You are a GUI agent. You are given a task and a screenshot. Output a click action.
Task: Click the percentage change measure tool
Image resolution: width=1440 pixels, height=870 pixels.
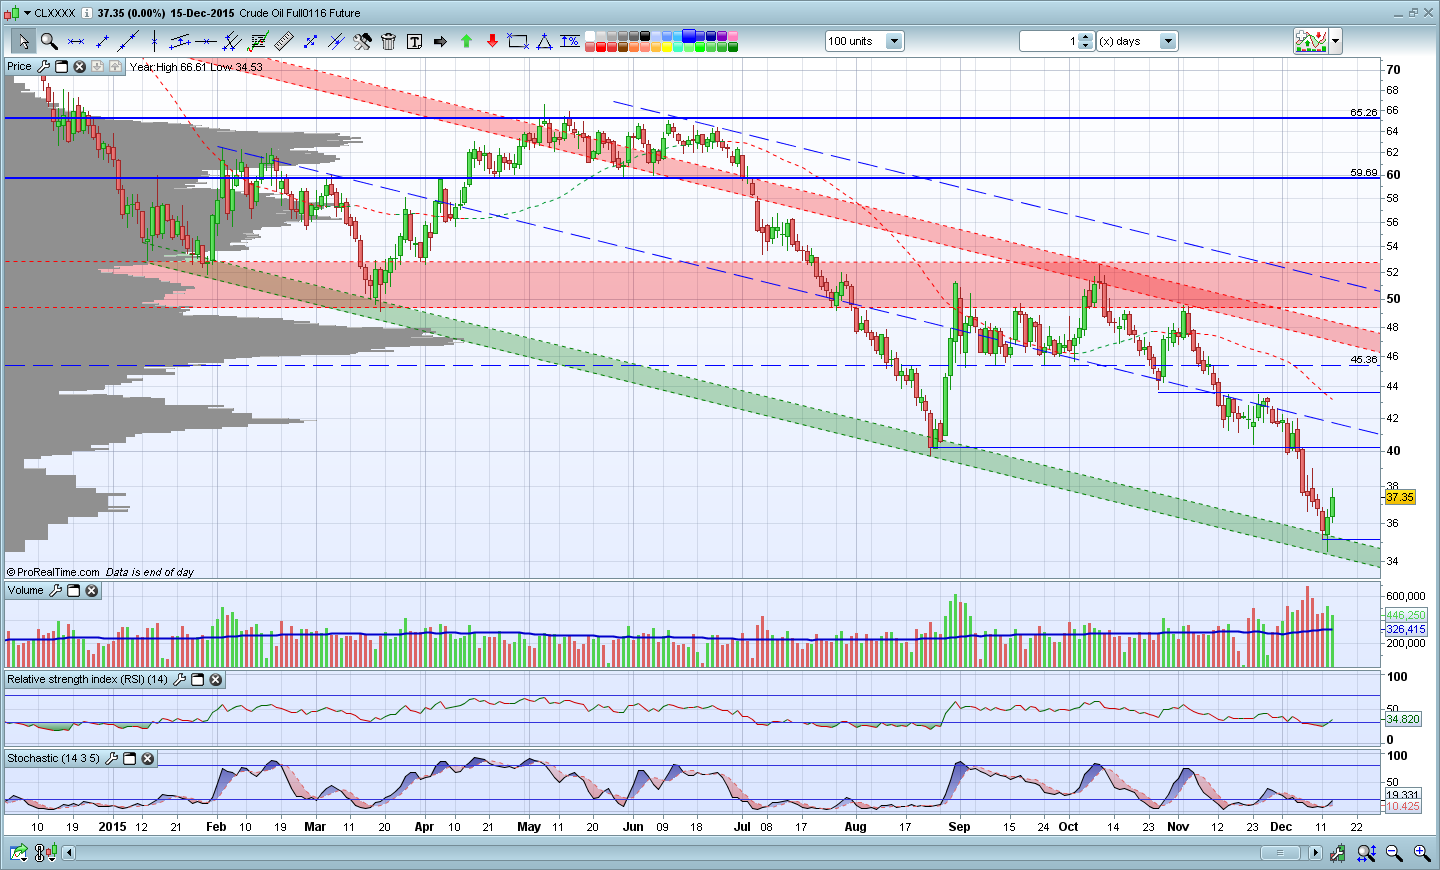pos(570,41)
